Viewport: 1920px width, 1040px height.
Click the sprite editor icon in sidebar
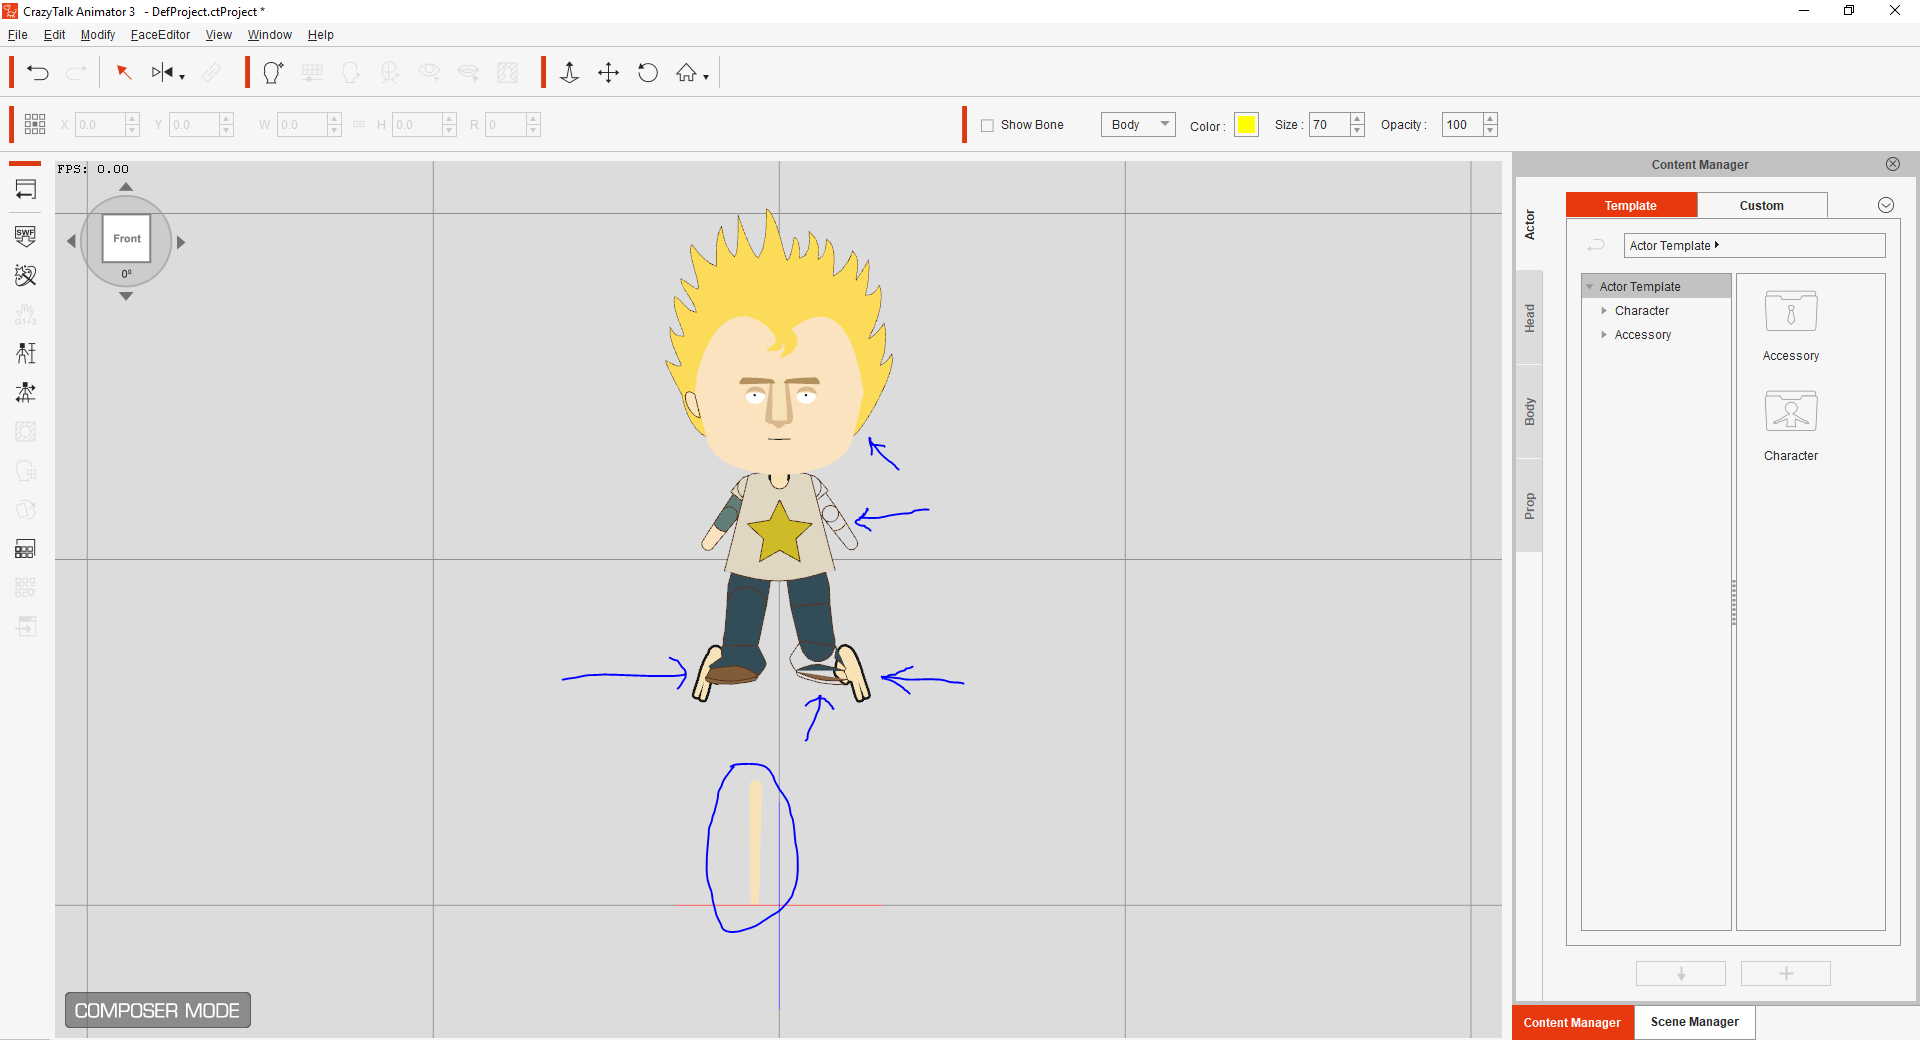[26, 275]
